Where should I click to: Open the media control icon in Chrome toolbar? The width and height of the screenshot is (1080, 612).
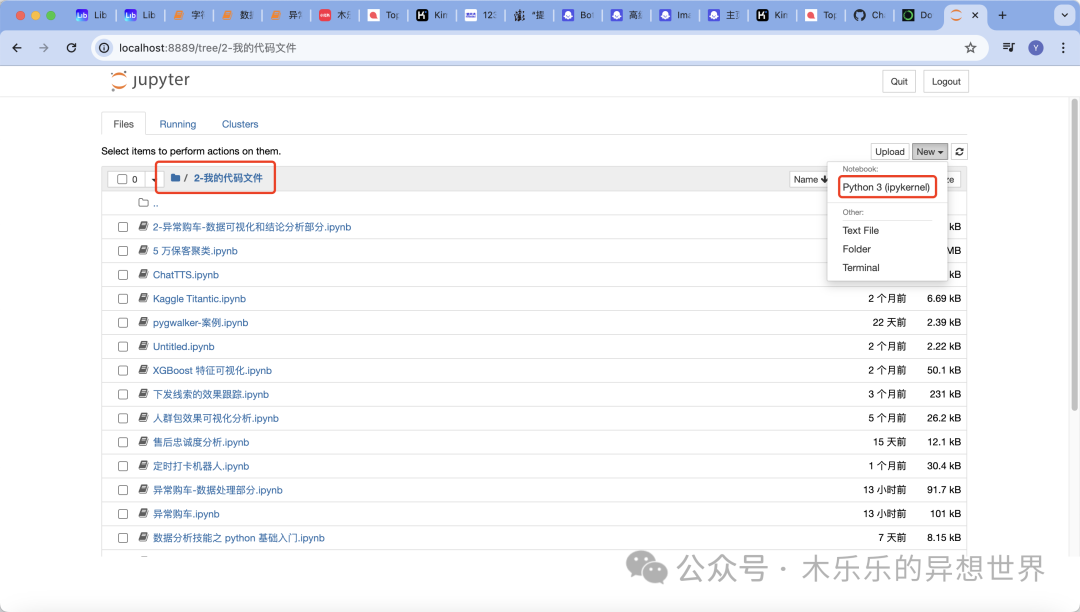point(1008,48)
